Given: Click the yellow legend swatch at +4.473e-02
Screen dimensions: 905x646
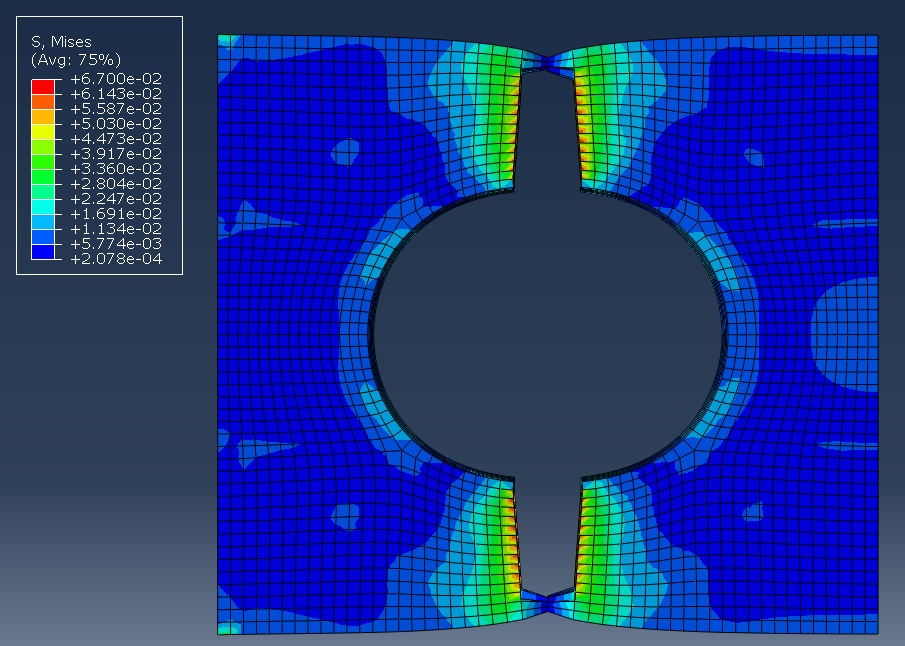Looking at the screenshot, I should [43, 132].
